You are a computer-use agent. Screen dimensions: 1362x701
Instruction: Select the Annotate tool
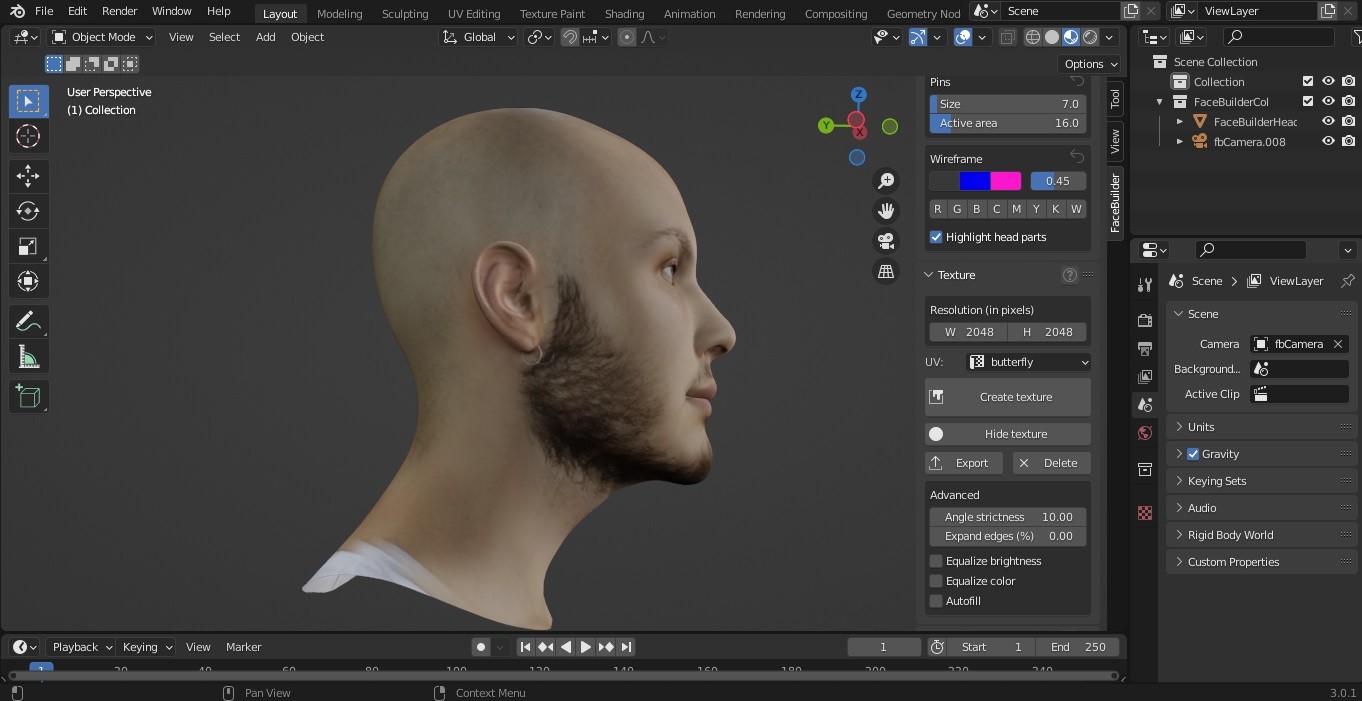pos(28,321)
